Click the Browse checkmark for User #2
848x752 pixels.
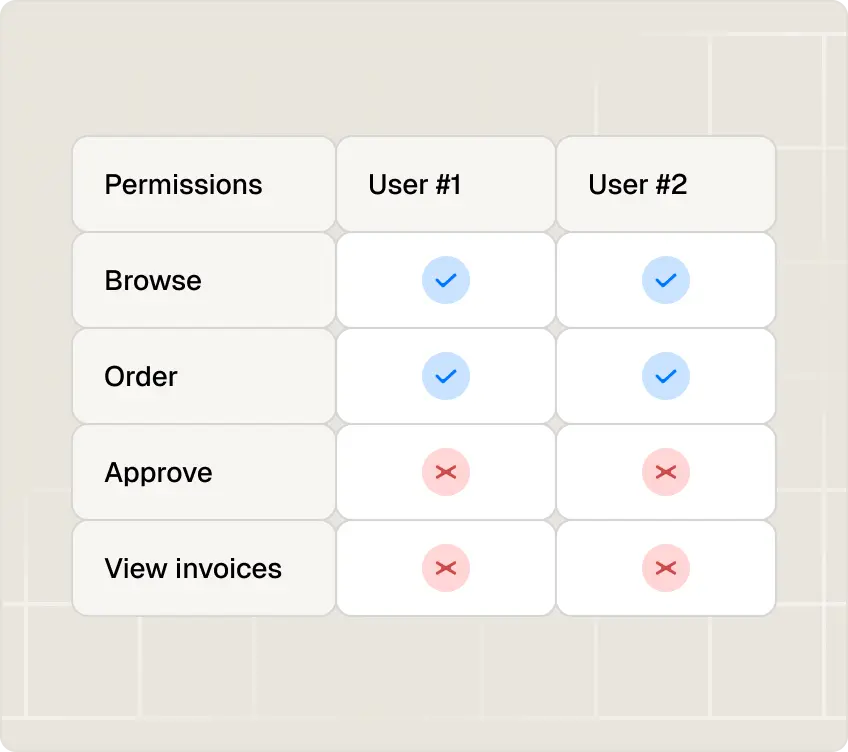[666, 280]
